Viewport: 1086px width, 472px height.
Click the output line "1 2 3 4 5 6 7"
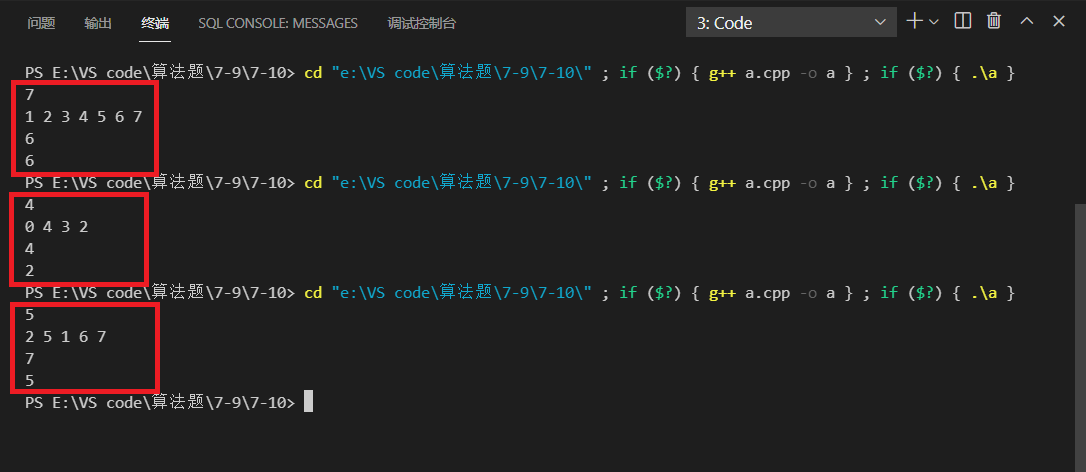pyautogui.click(x=84, y=117)
